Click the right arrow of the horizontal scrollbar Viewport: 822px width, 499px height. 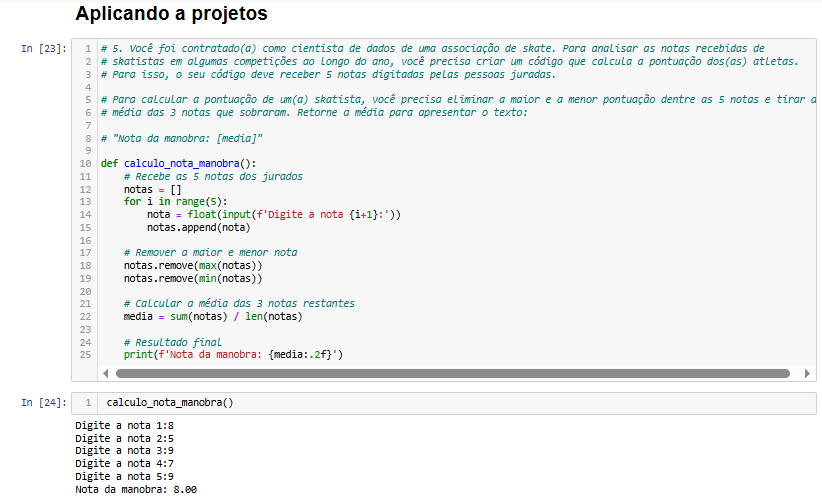[x=807, y=373]
